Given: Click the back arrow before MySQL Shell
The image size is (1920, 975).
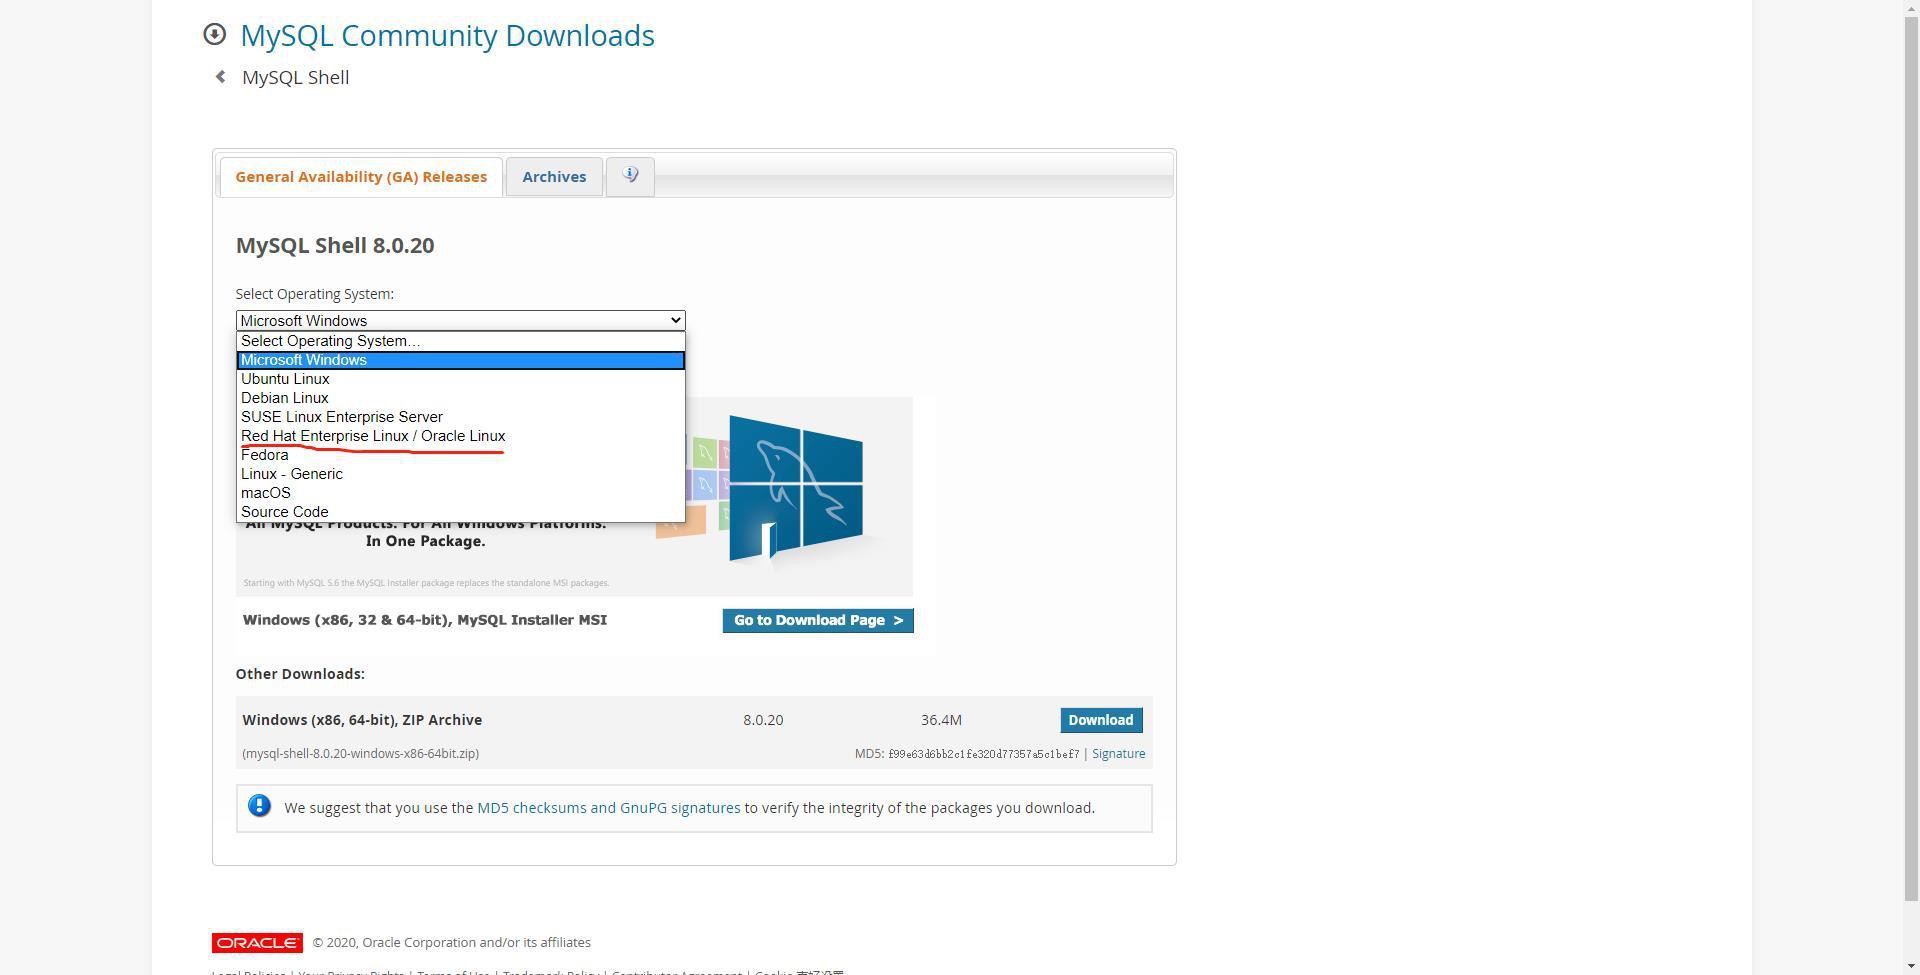Looking at the screenshot, I should (x=221, y=77).
